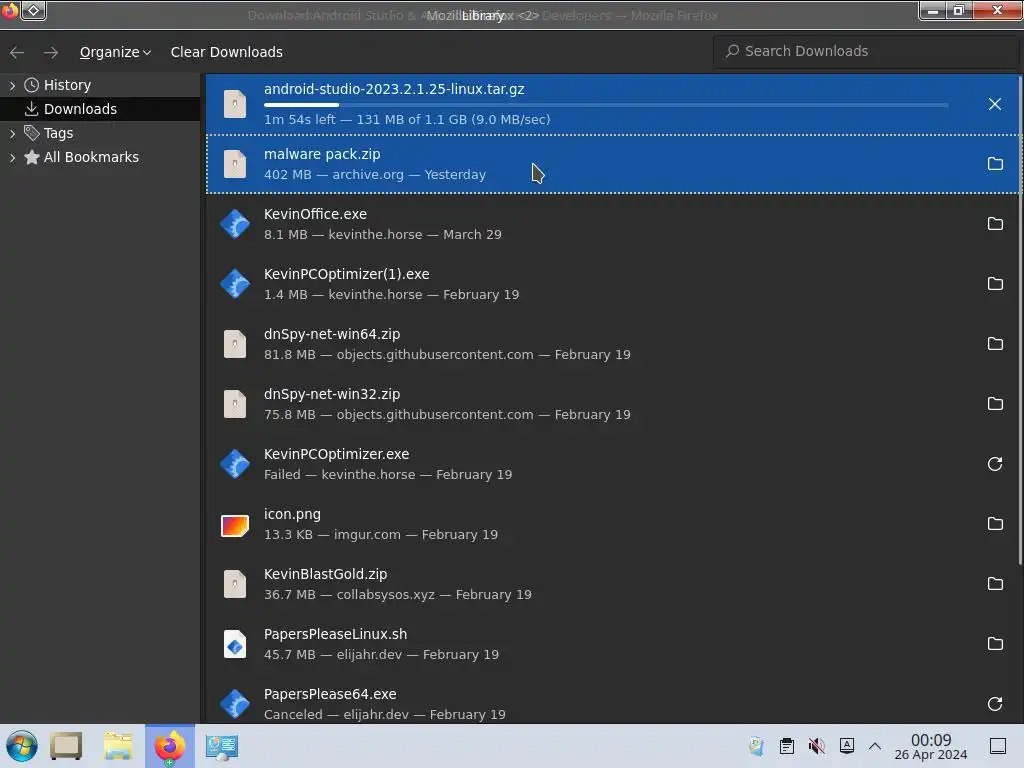Expand the Tags tree node
This screenshot has width=1024, height=768.
(12, 133)
